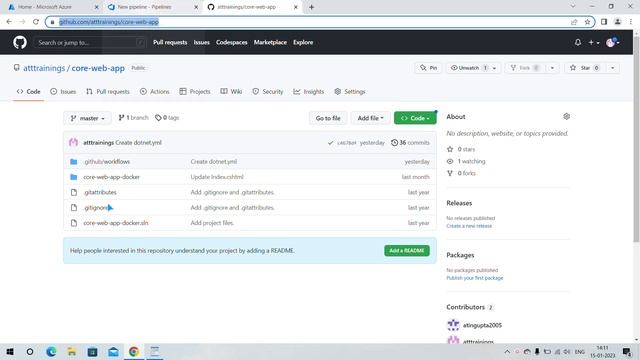Pin the repository
Screen dimensions: 640x360
click(429, 68)
